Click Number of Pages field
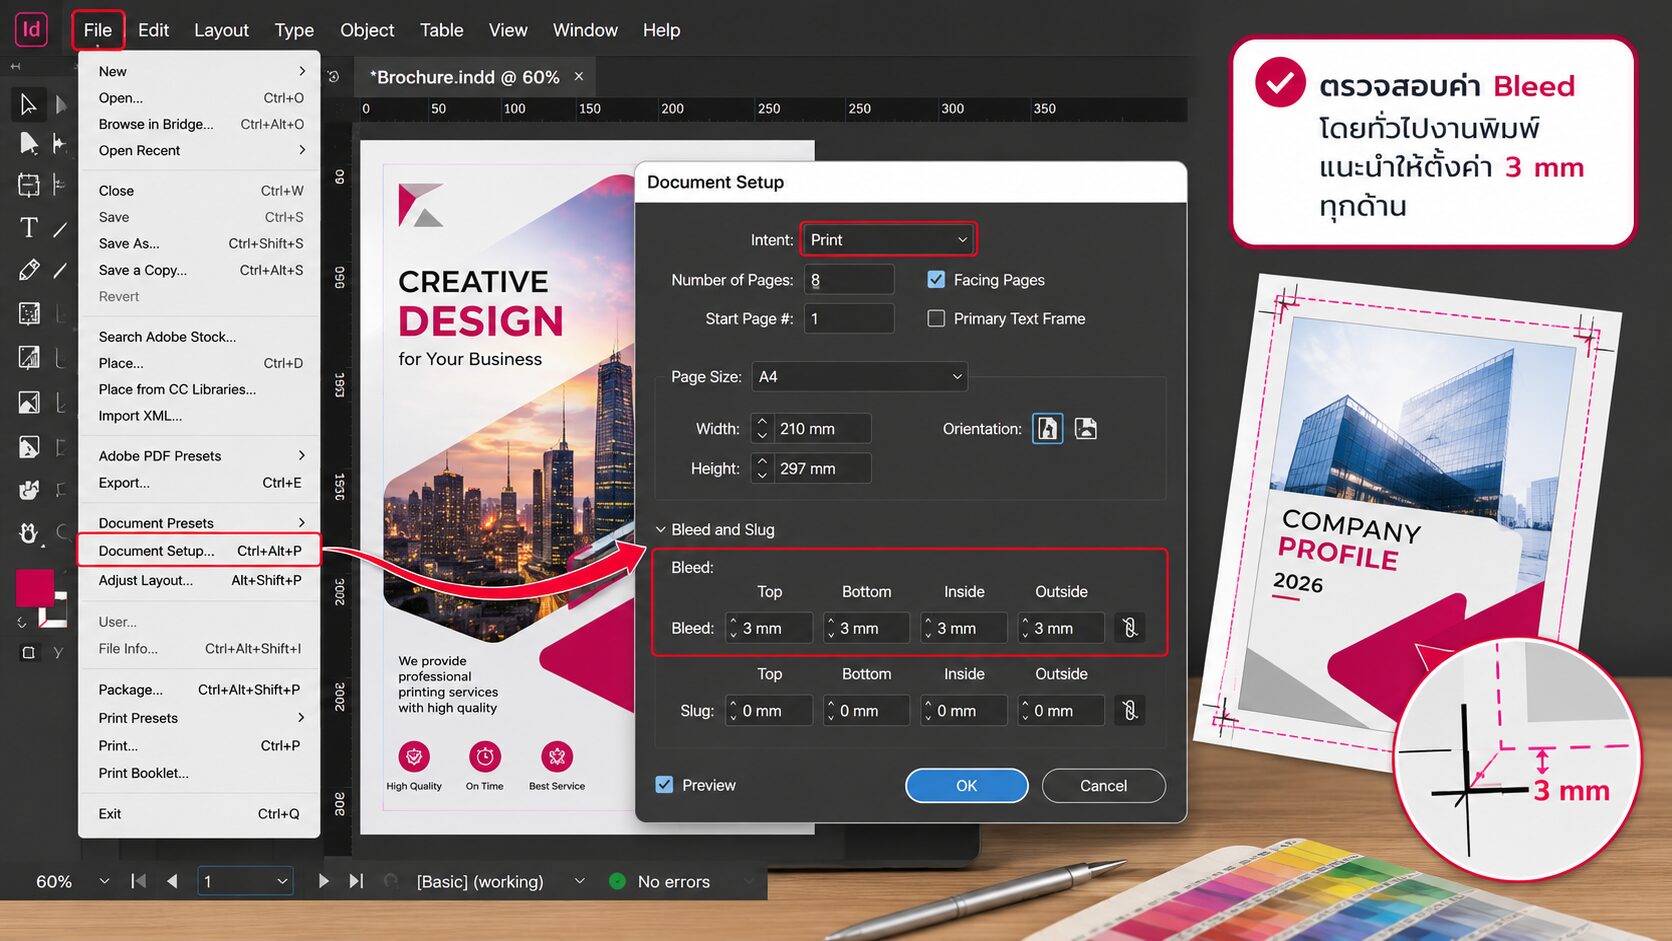Image resolution: width=1672 pixels, height=941 pixels. [x=848, y=280]
